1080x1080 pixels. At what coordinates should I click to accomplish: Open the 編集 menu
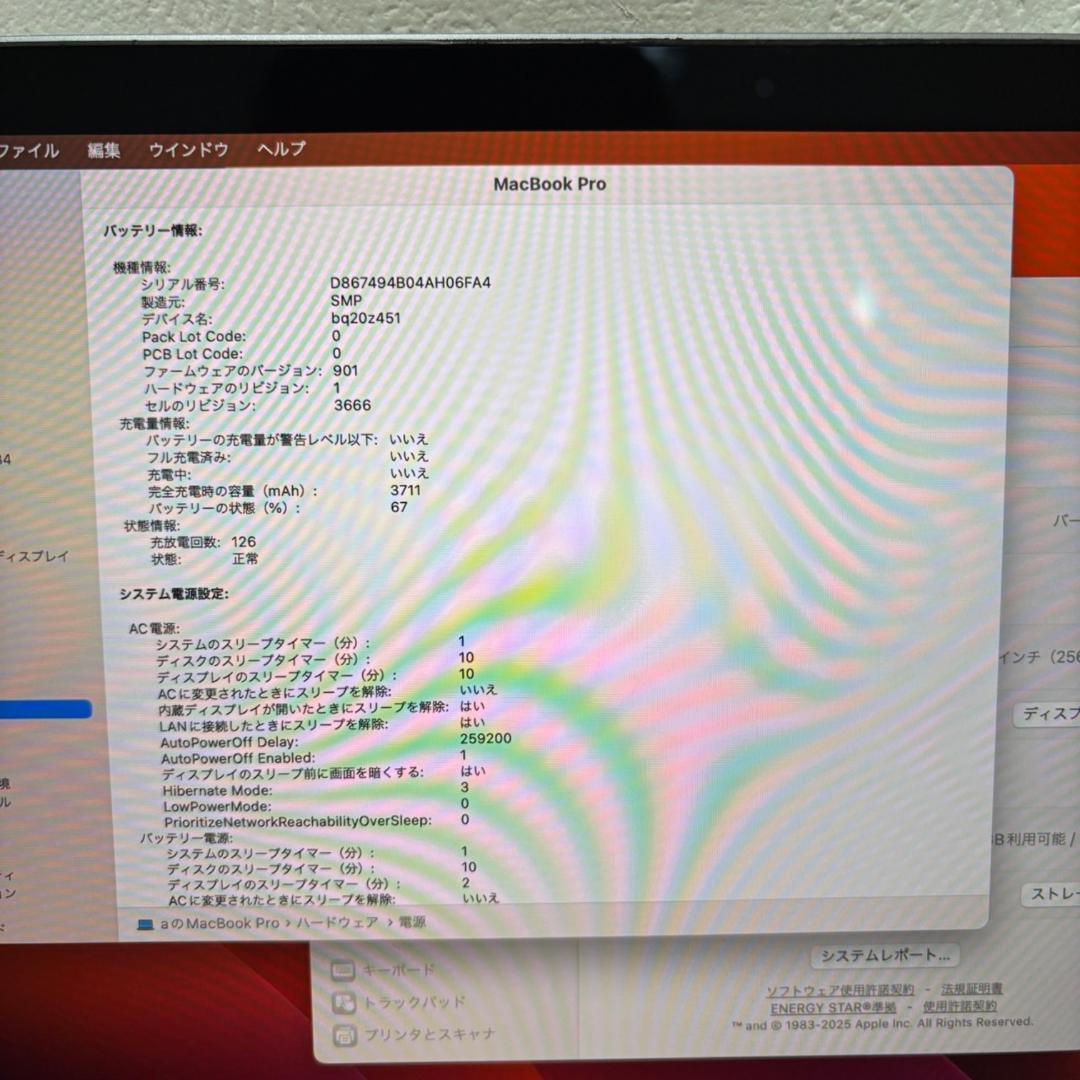click(x=104, y=150)
